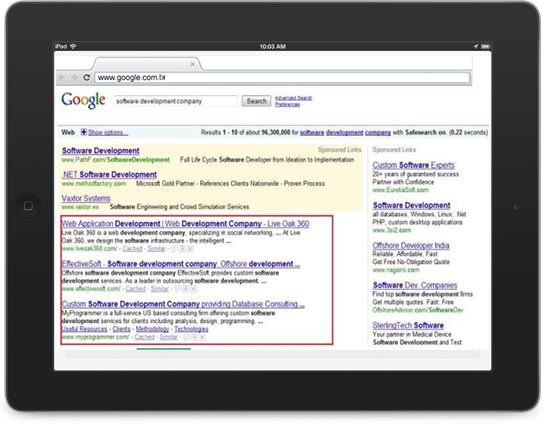Screen dimensions: 545x425
Task: Promote the EffectiveSoft result
Action: coord(186,289)
